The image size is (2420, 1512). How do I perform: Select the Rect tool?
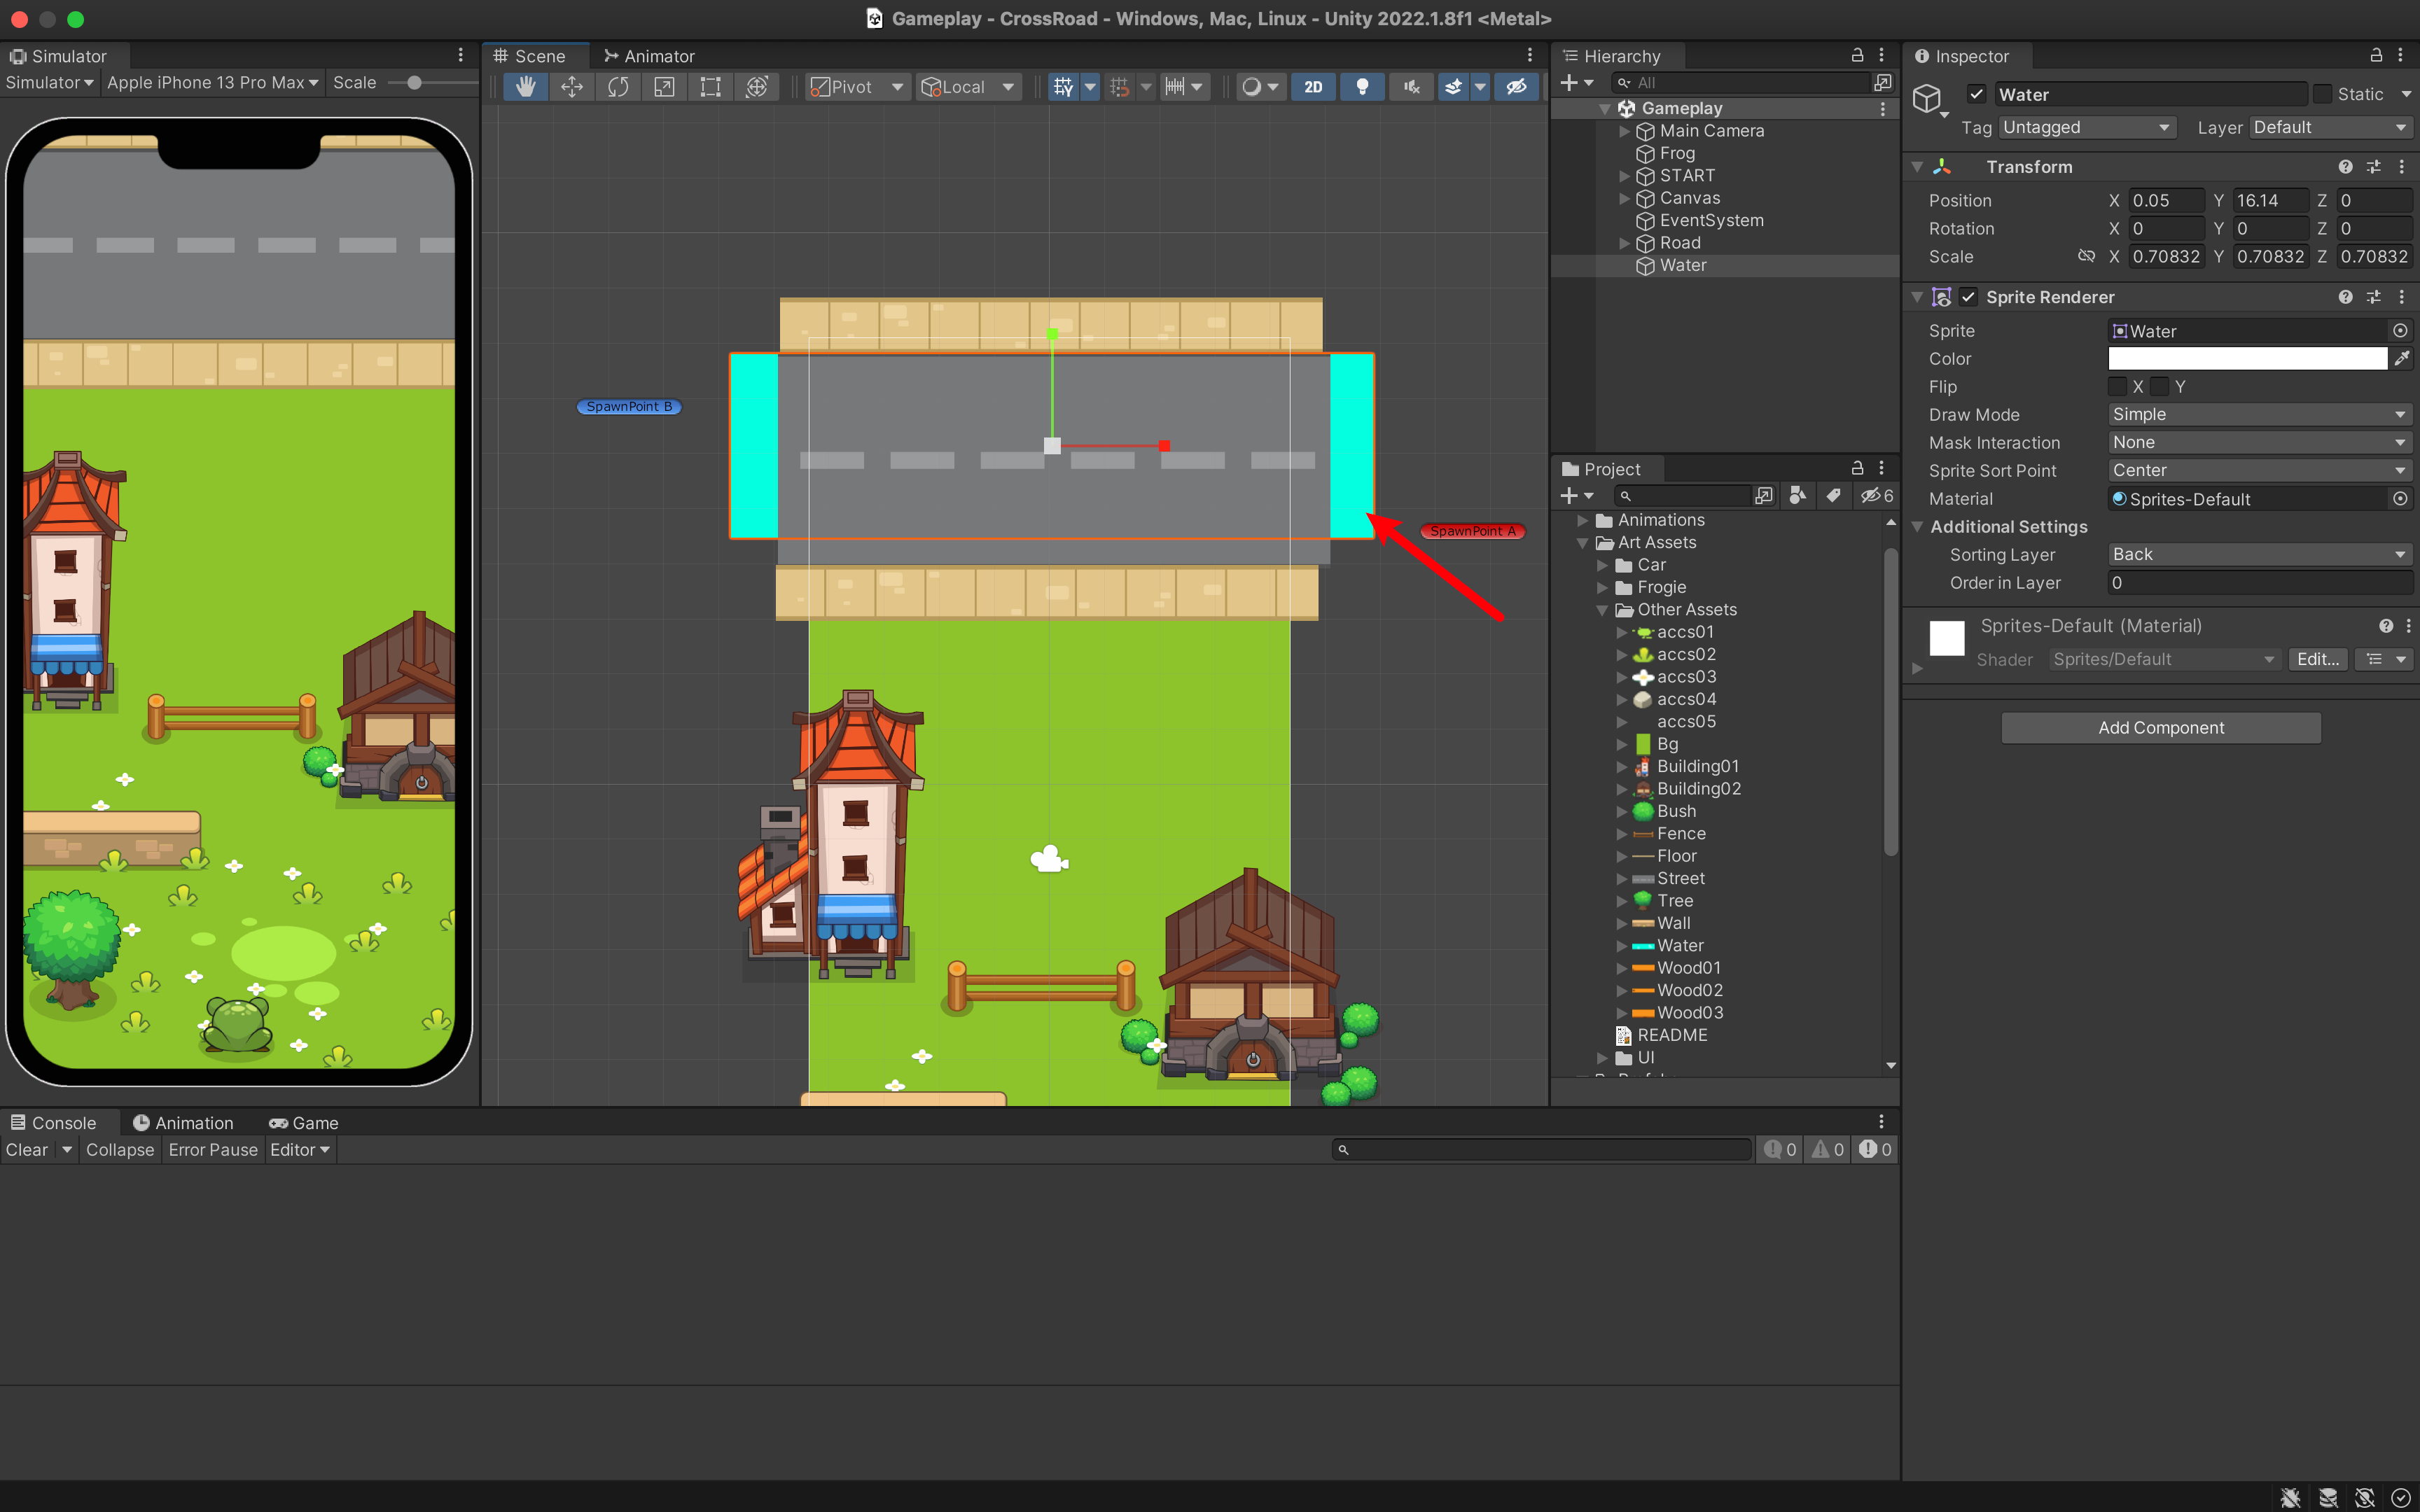(x=710, y=87)
